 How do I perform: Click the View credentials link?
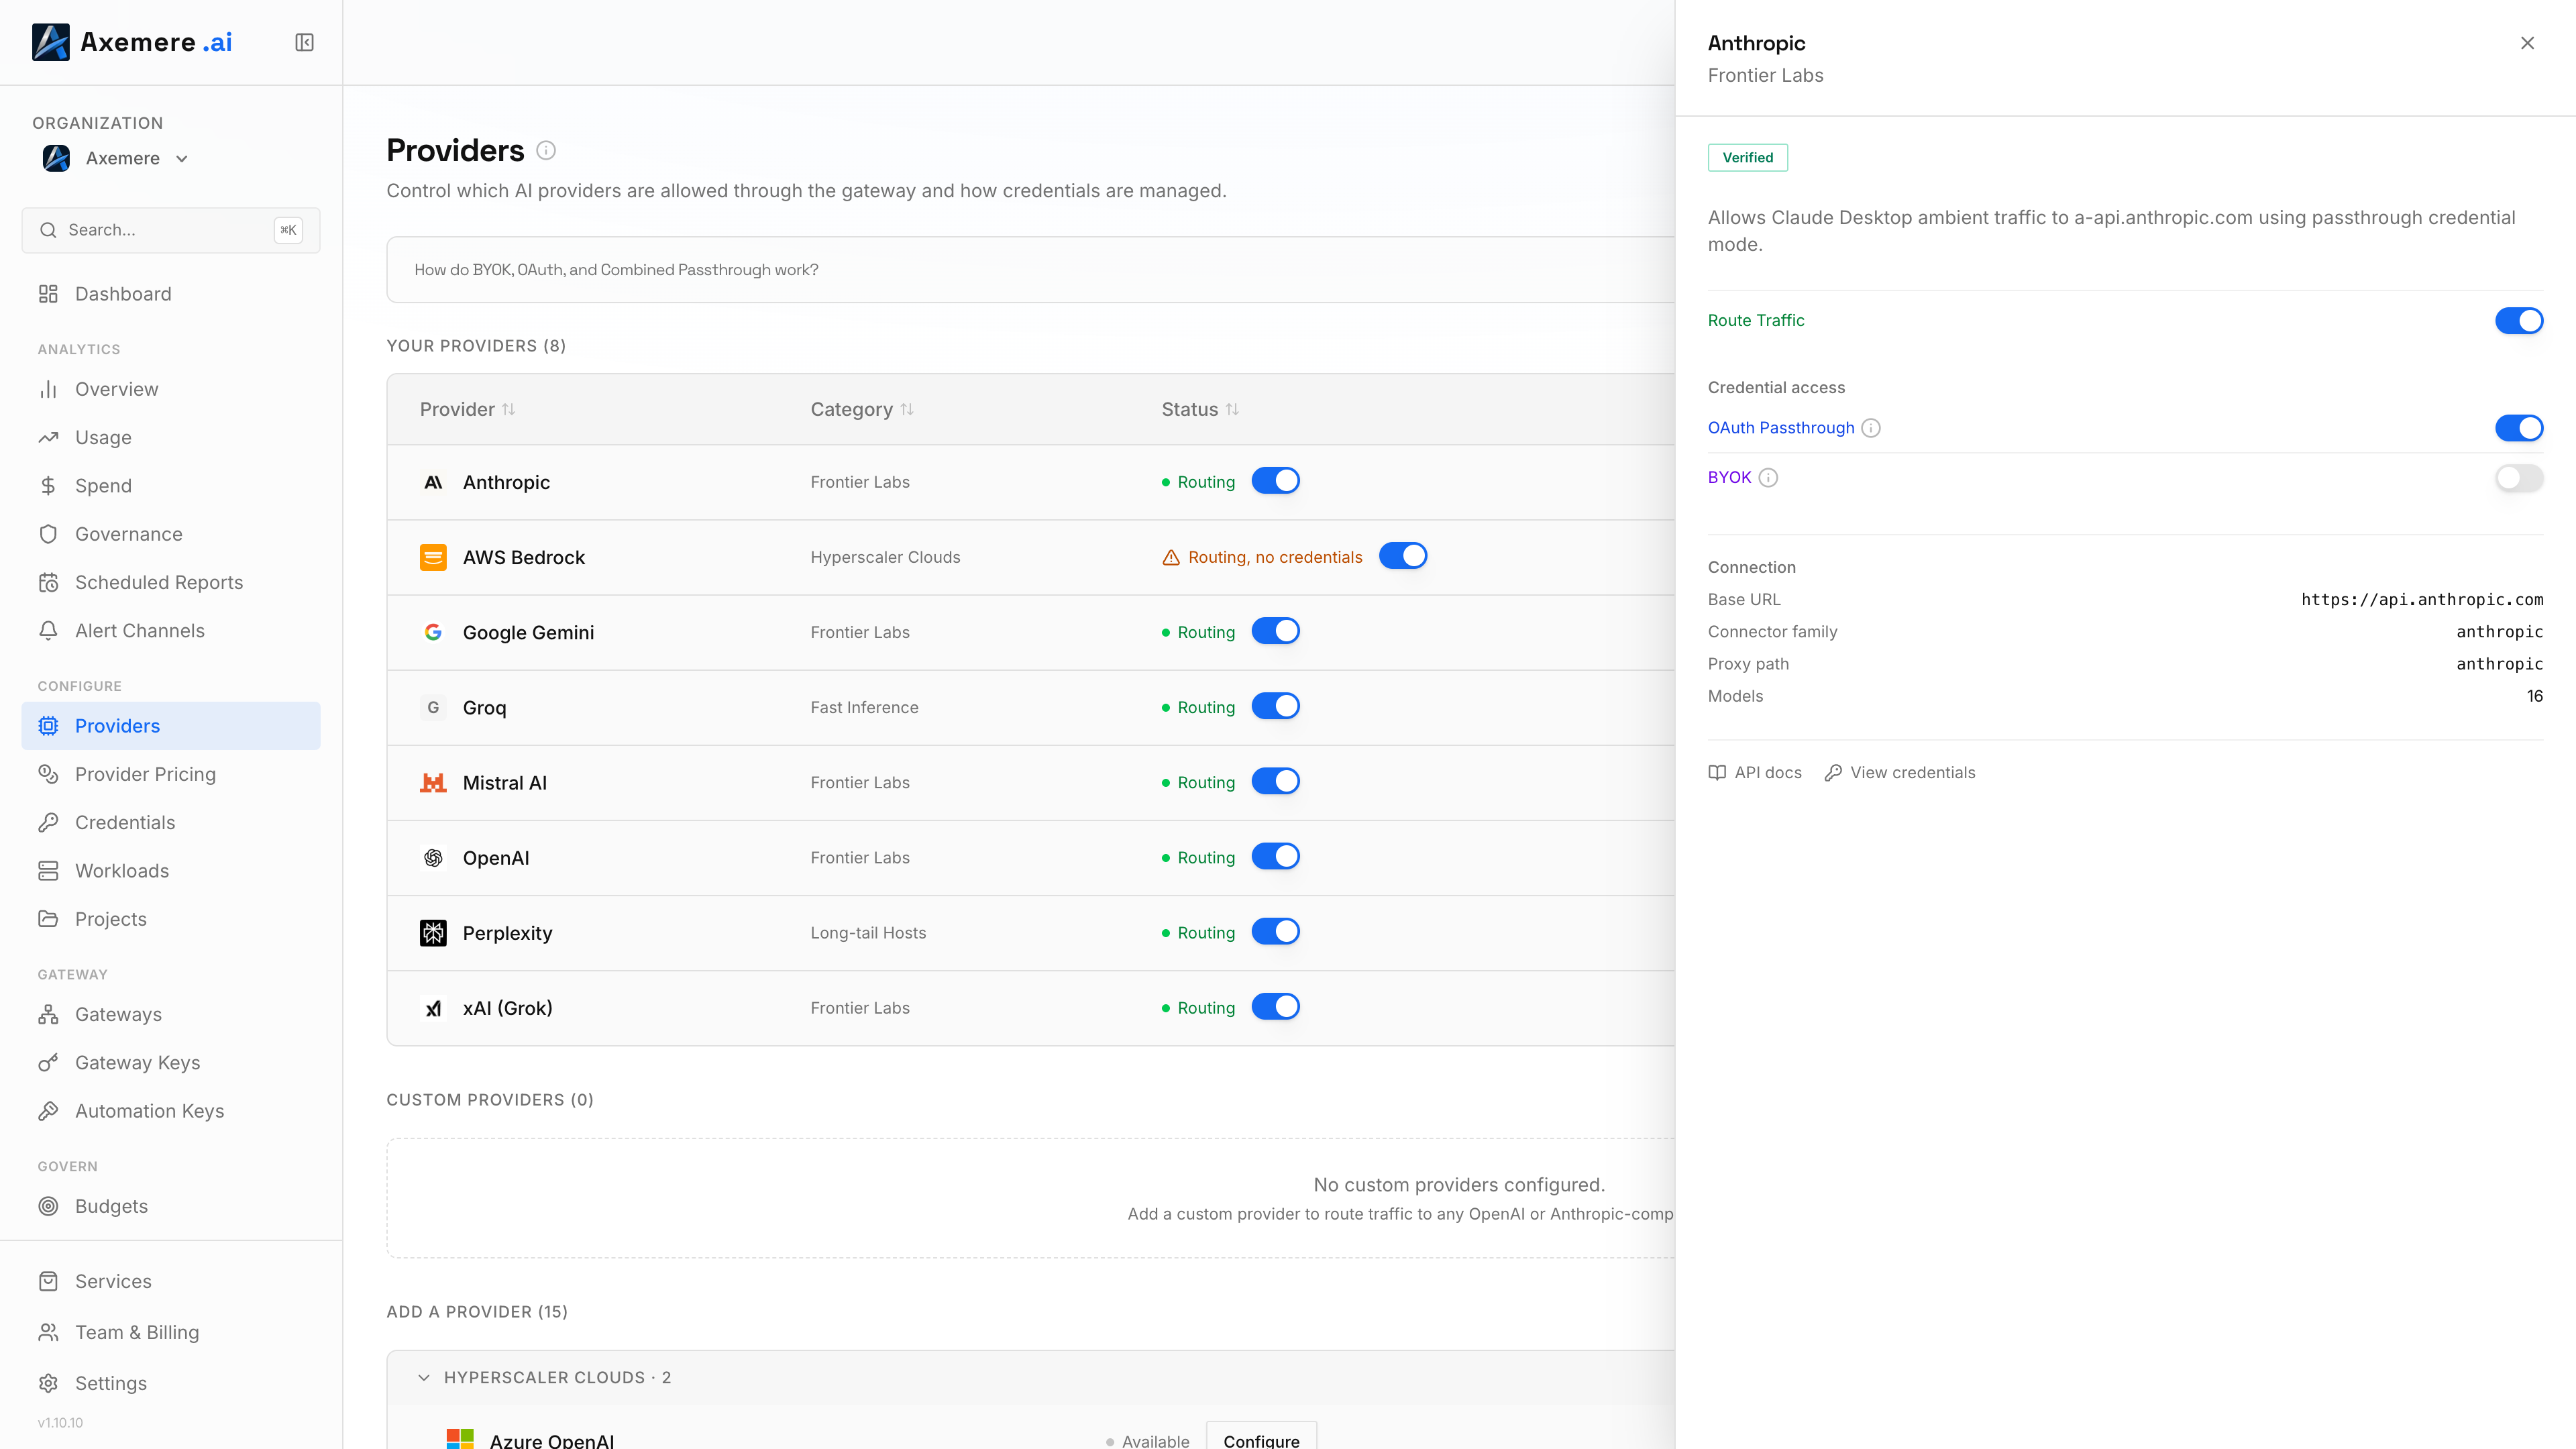[x=1900, y=773]
